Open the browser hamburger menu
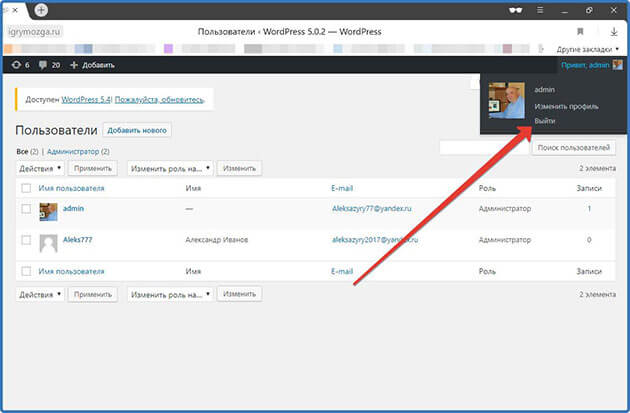Image resolution: width=630 pixels, height=413 pixels. [x=540, y=10]
